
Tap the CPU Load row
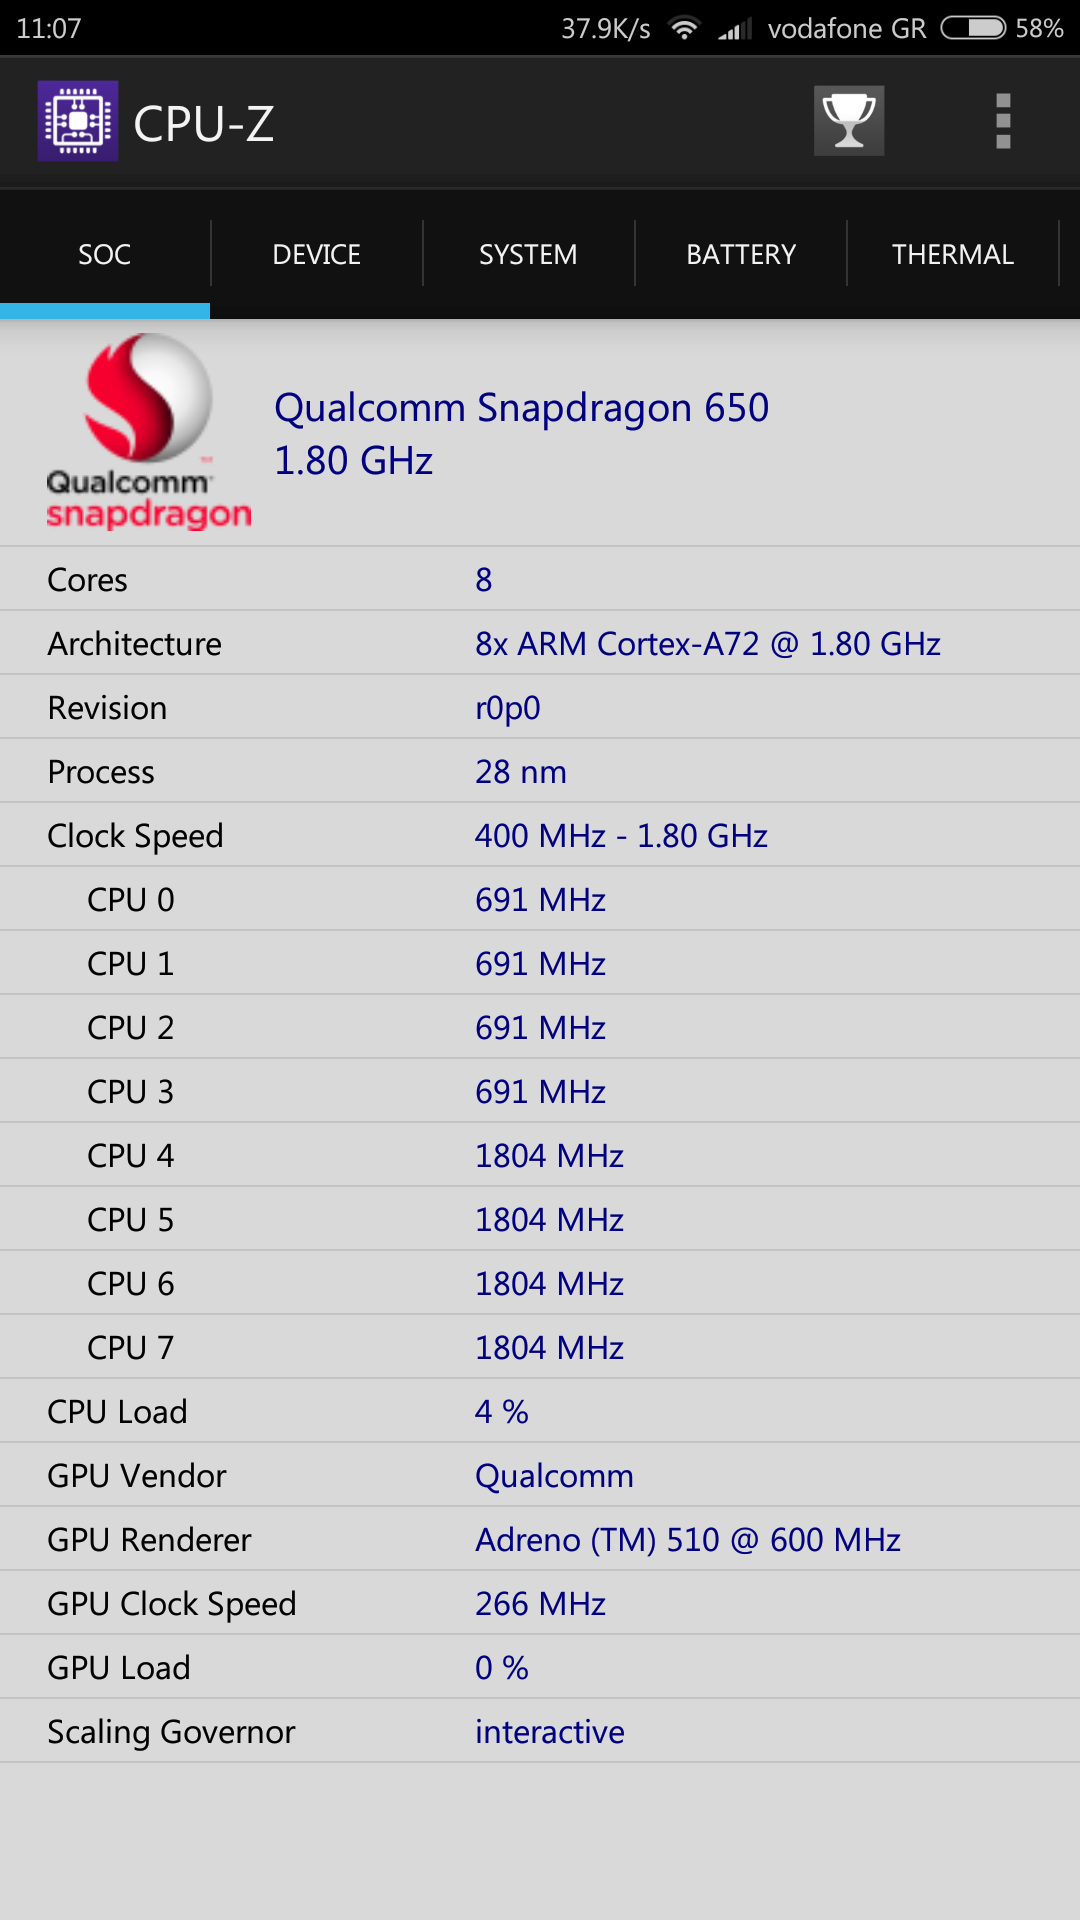point(540,1411)
